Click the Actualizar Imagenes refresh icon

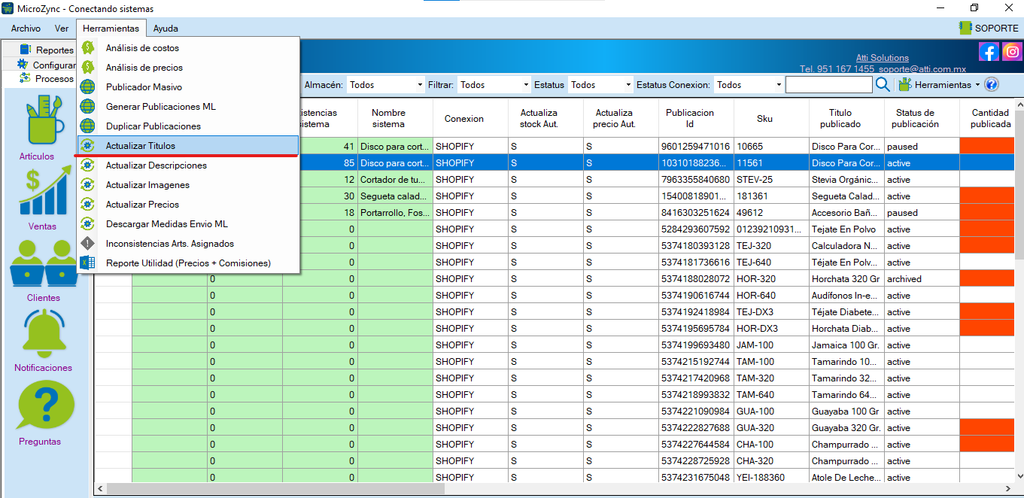click(88, 185)
